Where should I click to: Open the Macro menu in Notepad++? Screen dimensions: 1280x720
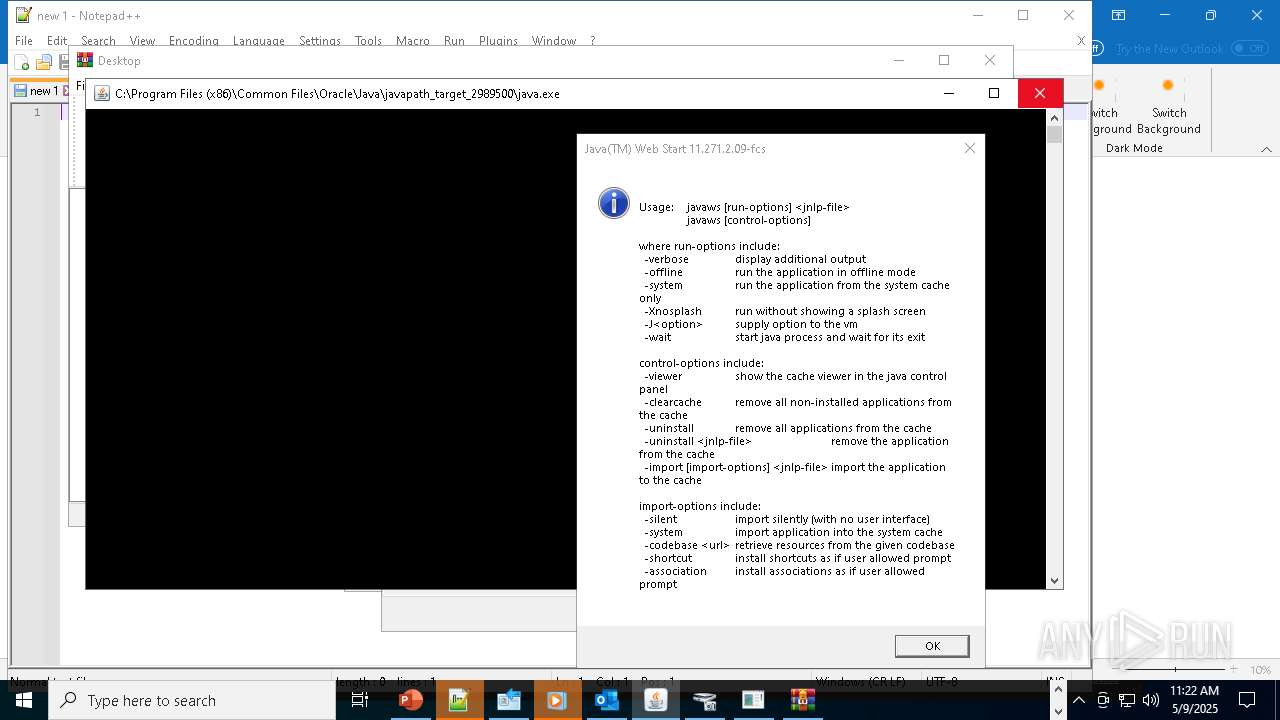pos(412,41)
